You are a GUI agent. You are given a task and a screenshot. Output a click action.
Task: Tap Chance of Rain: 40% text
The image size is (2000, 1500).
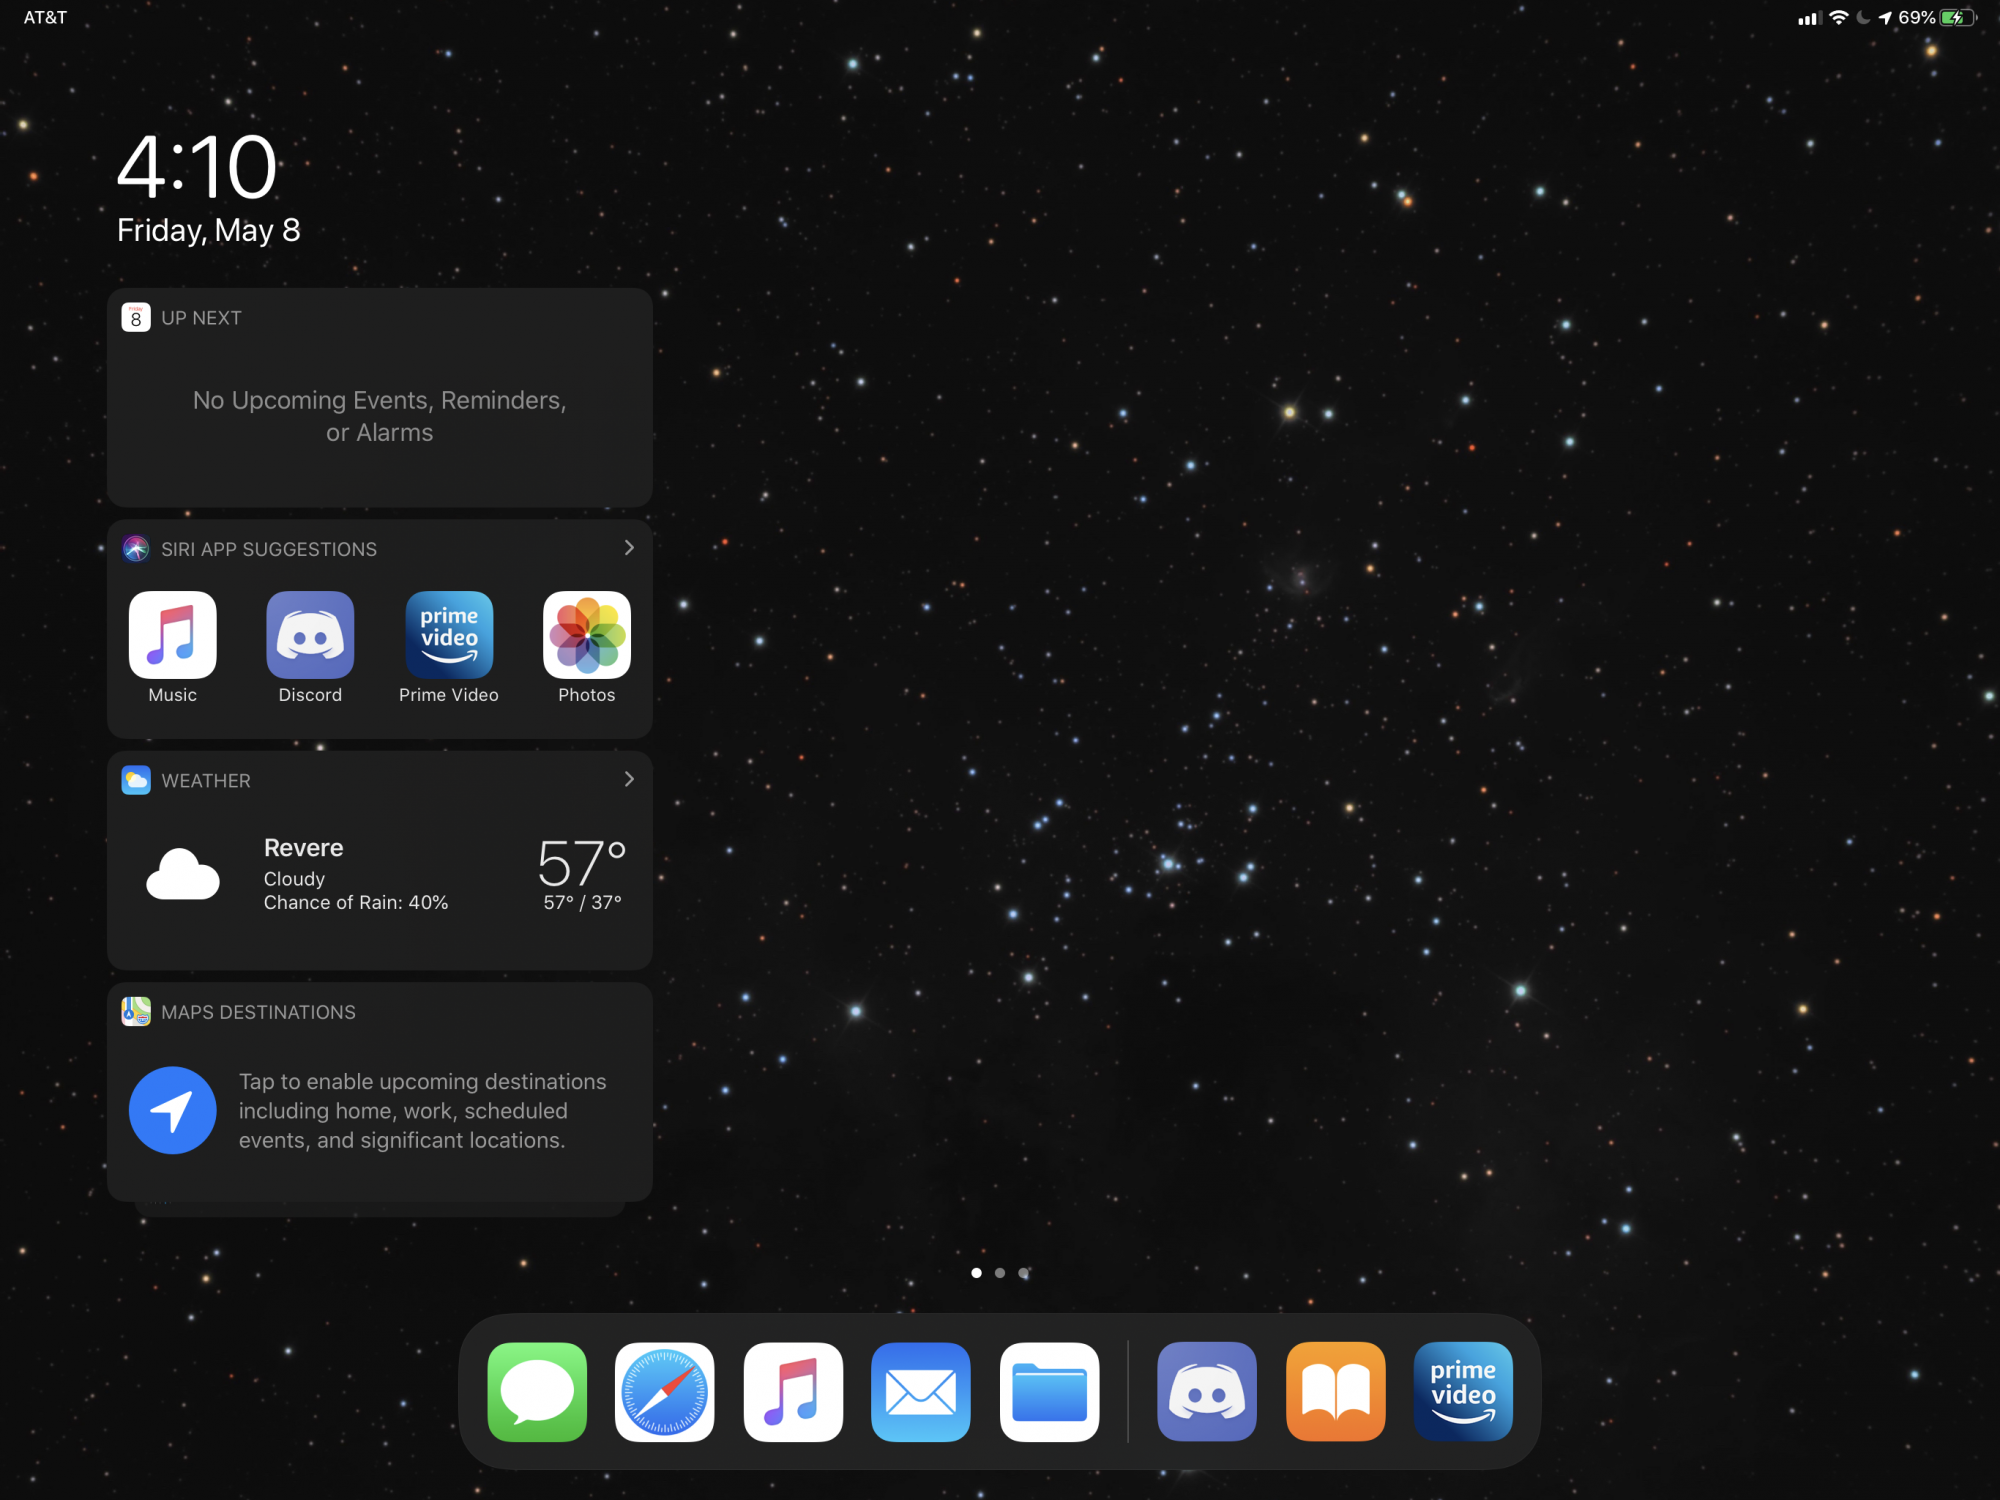click(x=356, y=903)
